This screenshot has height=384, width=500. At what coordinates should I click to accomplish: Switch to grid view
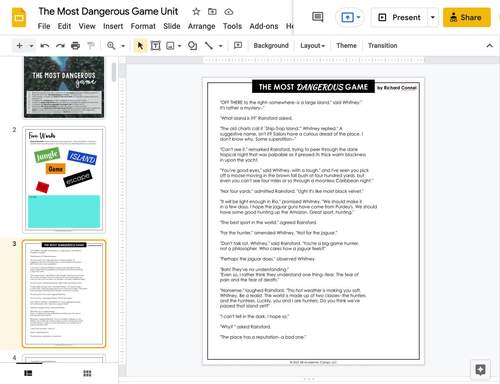(x=87, y=373)
